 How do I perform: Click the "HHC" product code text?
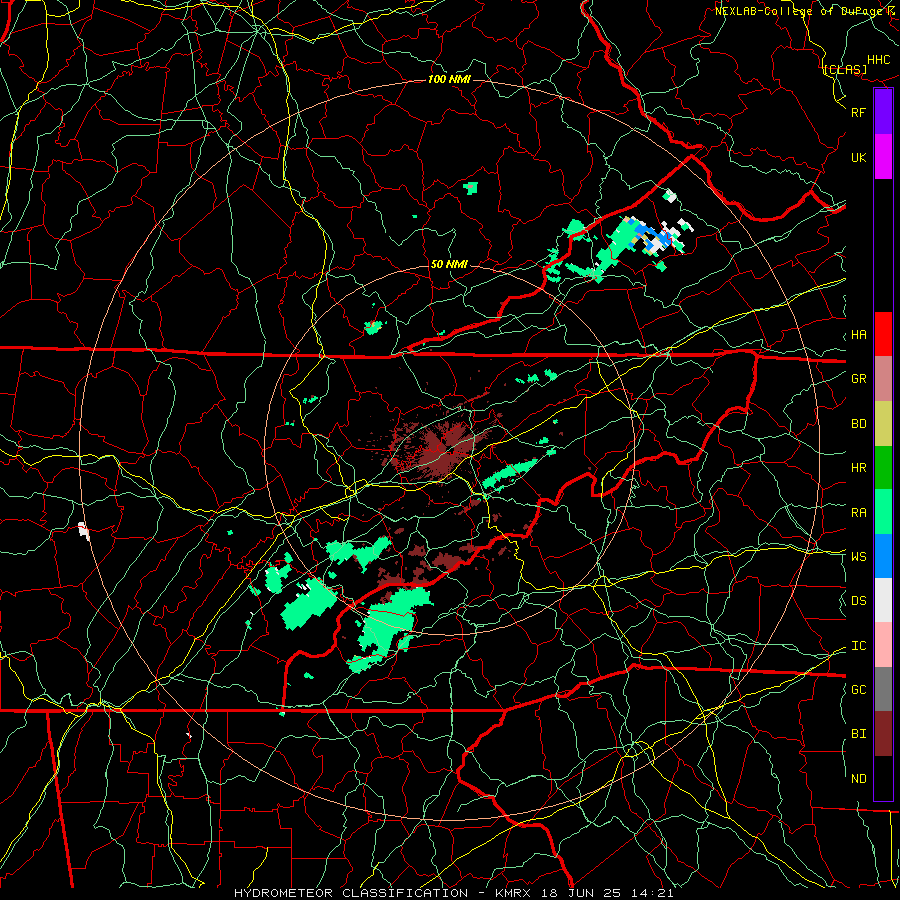pyautogui.click(x=879, y=60)
